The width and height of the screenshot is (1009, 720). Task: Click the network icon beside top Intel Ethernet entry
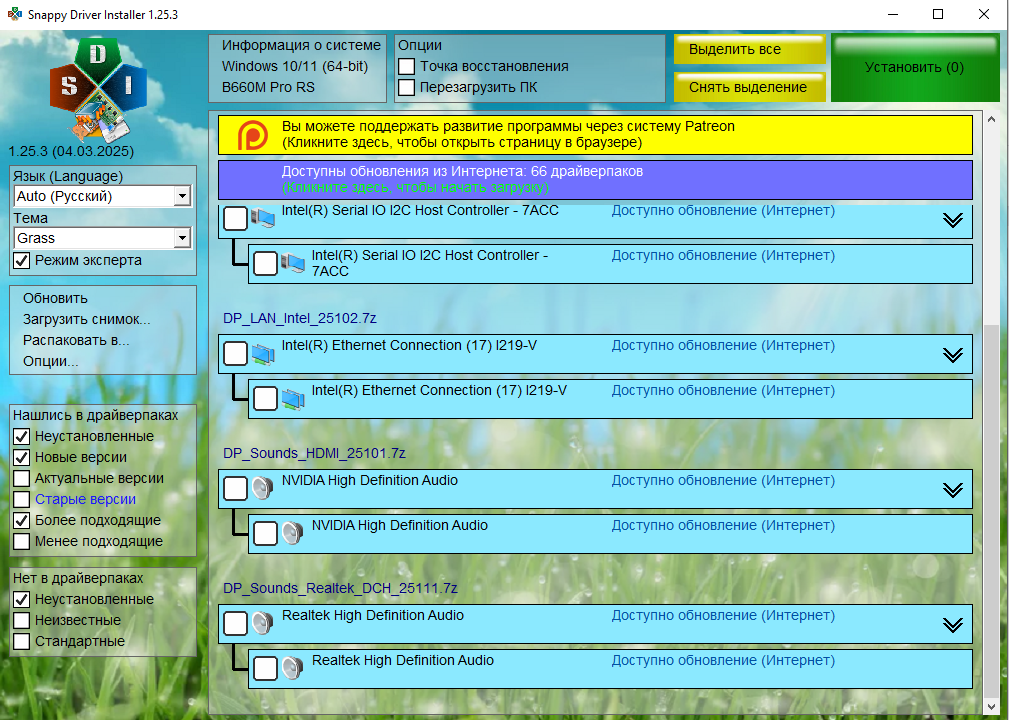(263, 353)
